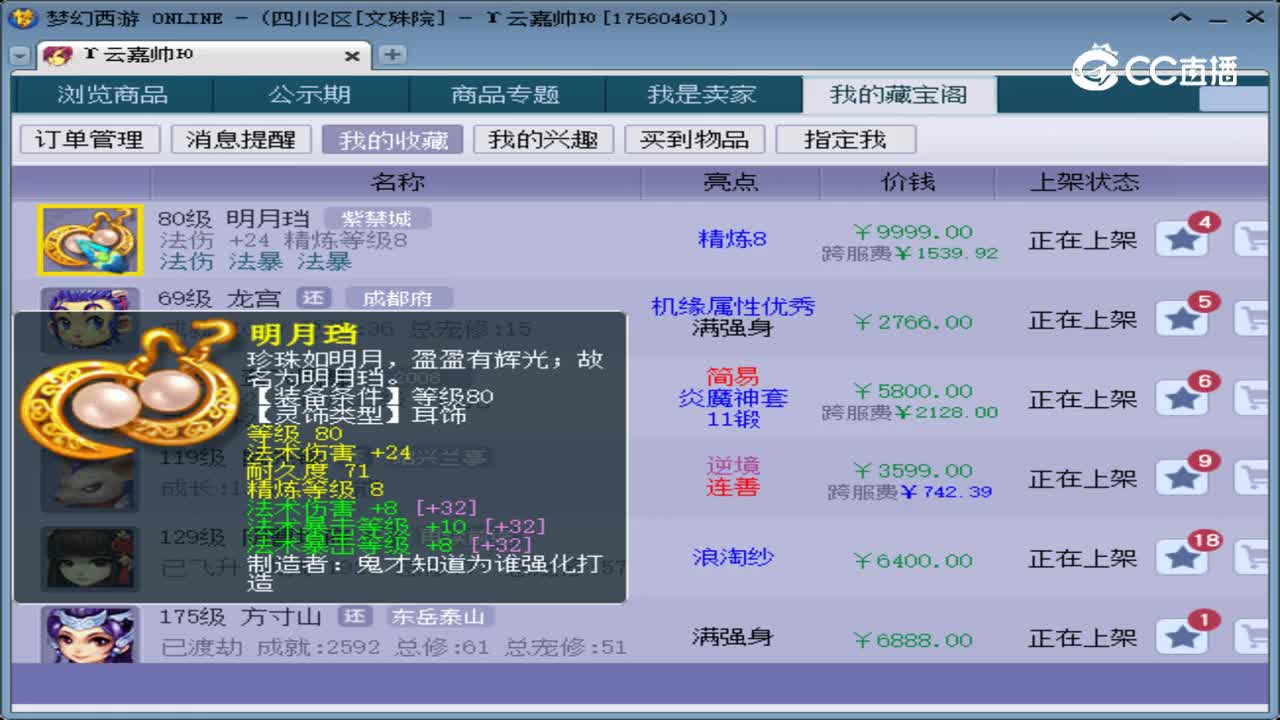Click the 69级 龙宫 listing name
Viewport: 1280px width, 720px height.
(x=220, y=298)
